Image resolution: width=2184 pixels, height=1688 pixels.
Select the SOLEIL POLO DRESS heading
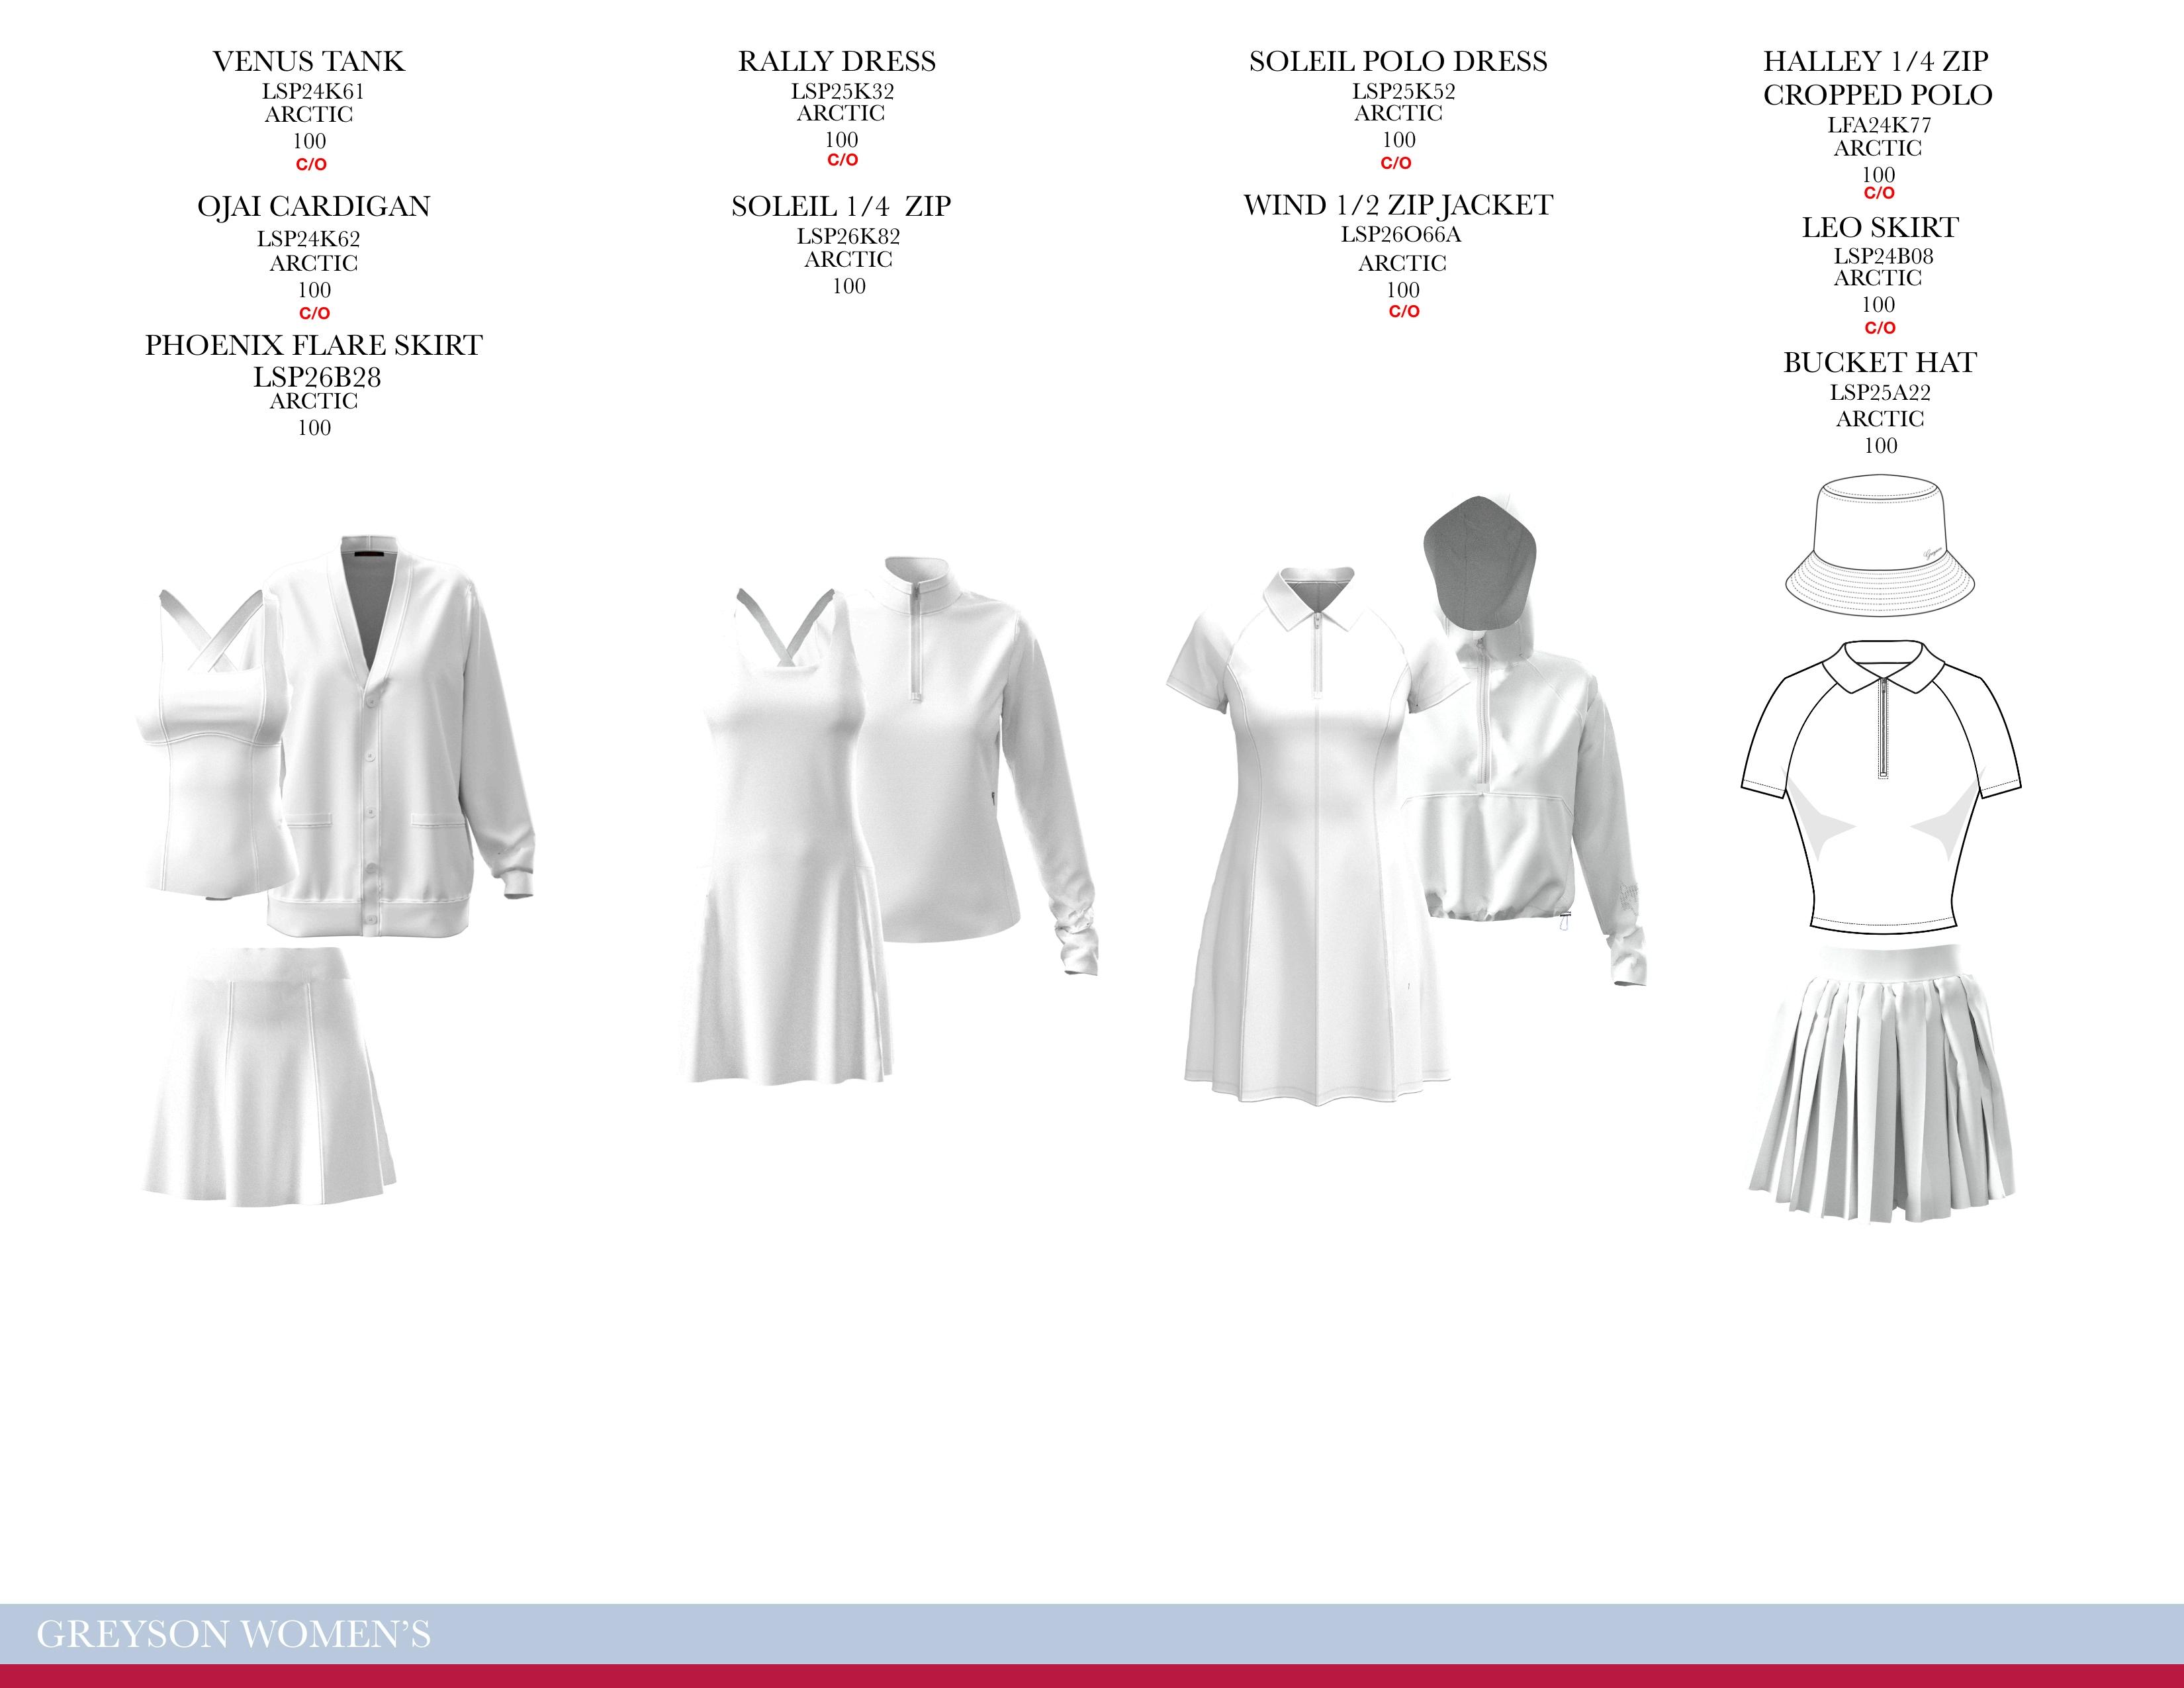tap(1398, 62)
